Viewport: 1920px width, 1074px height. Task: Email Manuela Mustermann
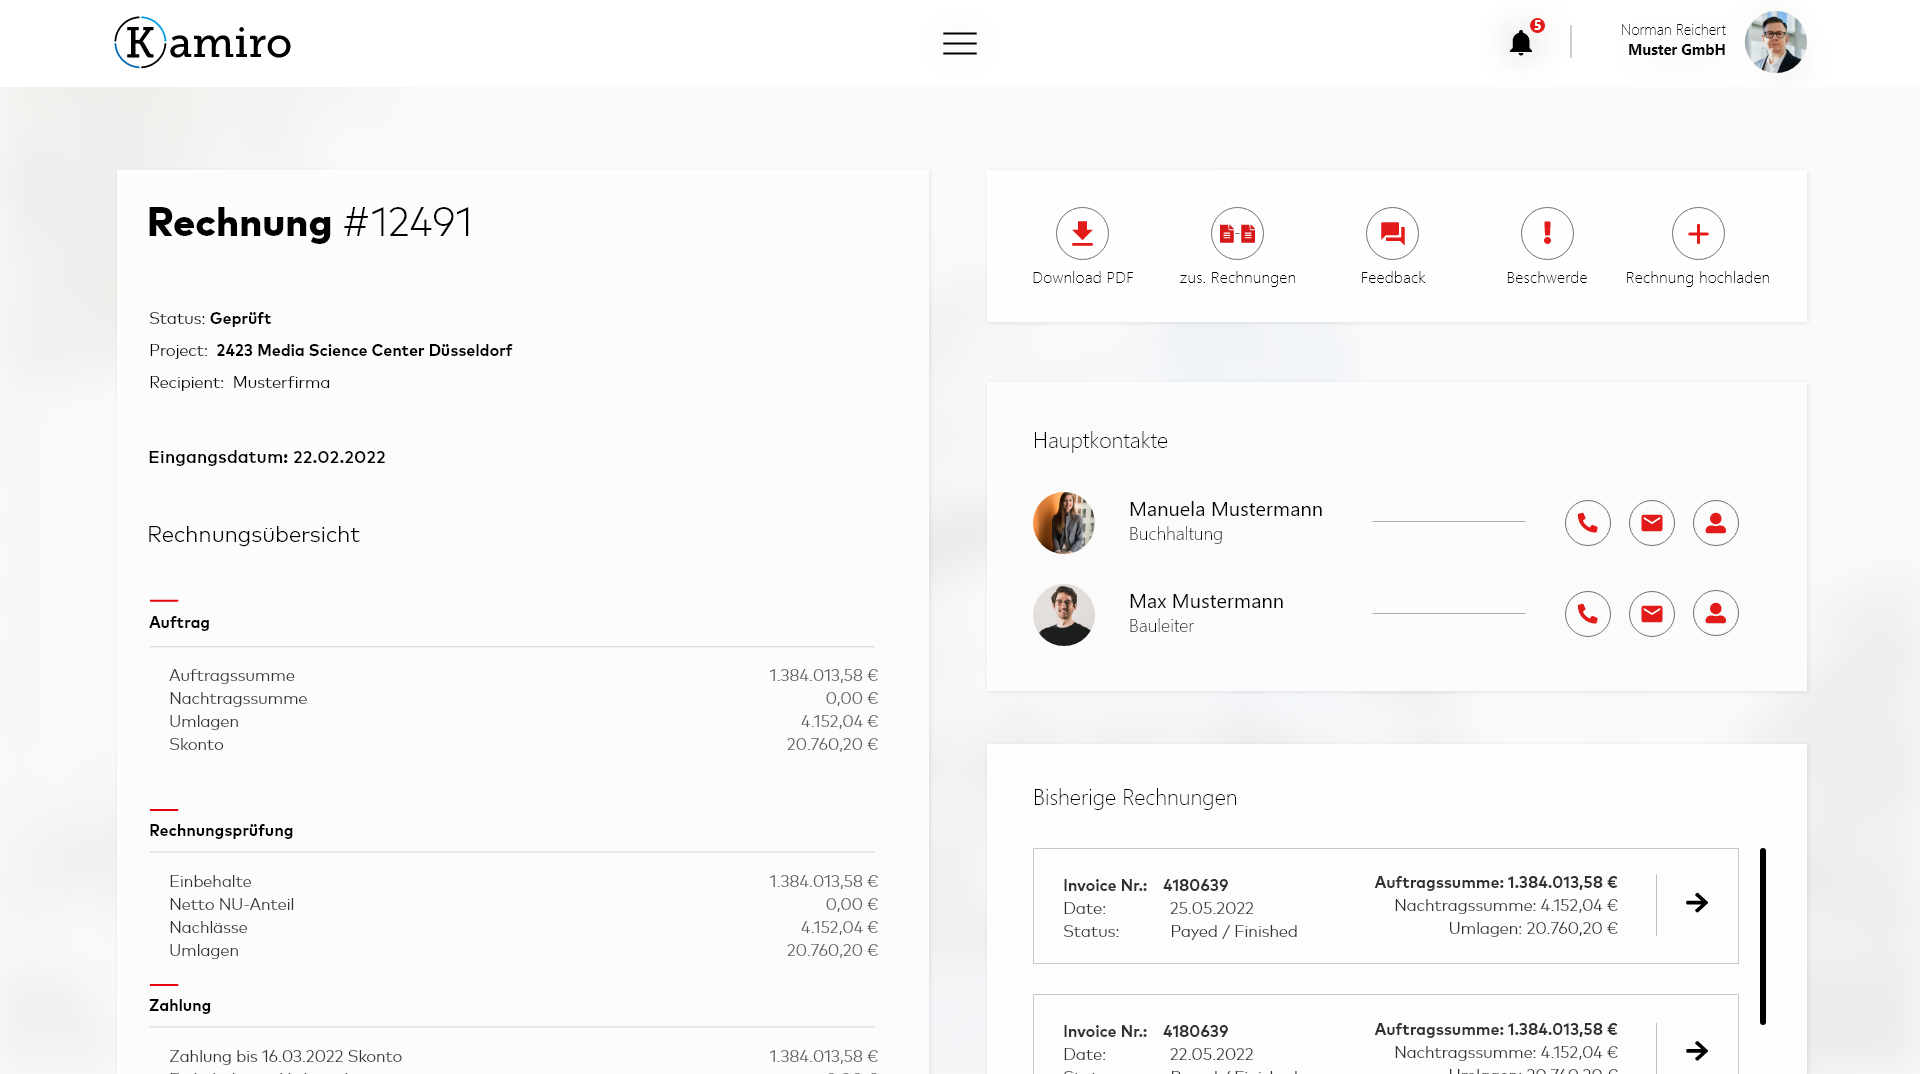[1652, 522]
